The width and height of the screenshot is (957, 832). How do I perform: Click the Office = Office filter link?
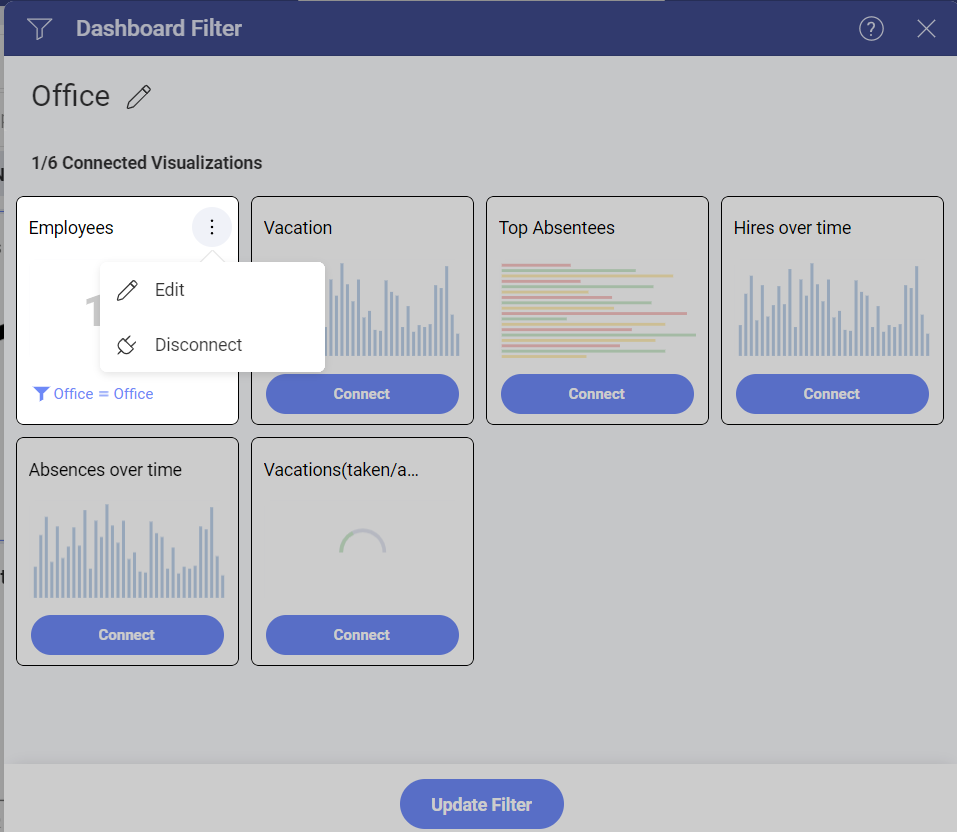click(x=93, y=394)
